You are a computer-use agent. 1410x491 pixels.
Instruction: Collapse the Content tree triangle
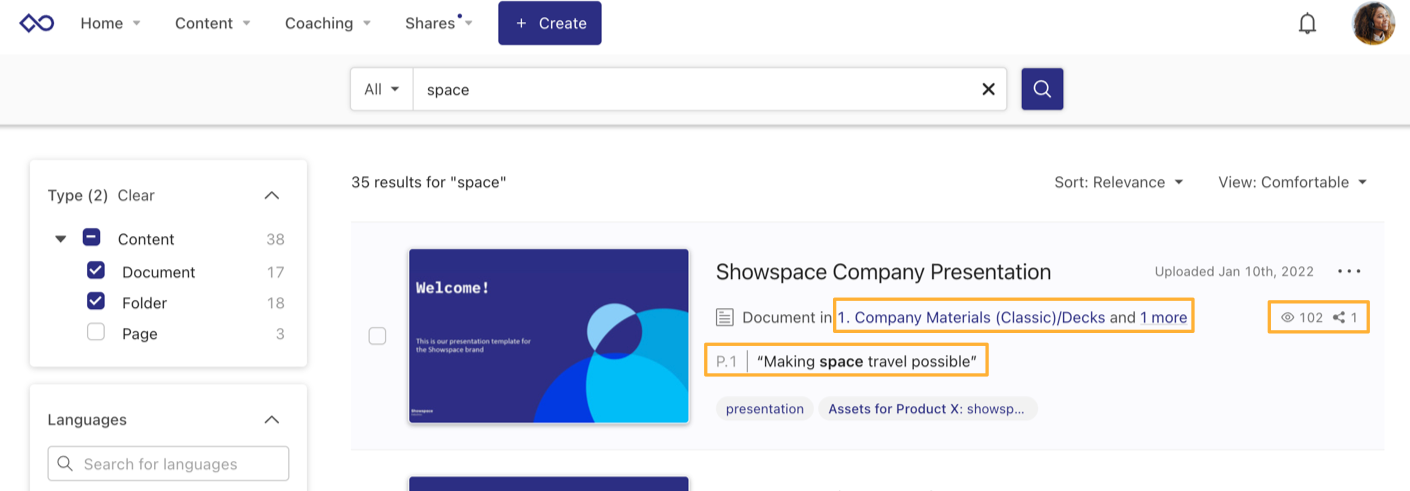(x=61, y=239)
